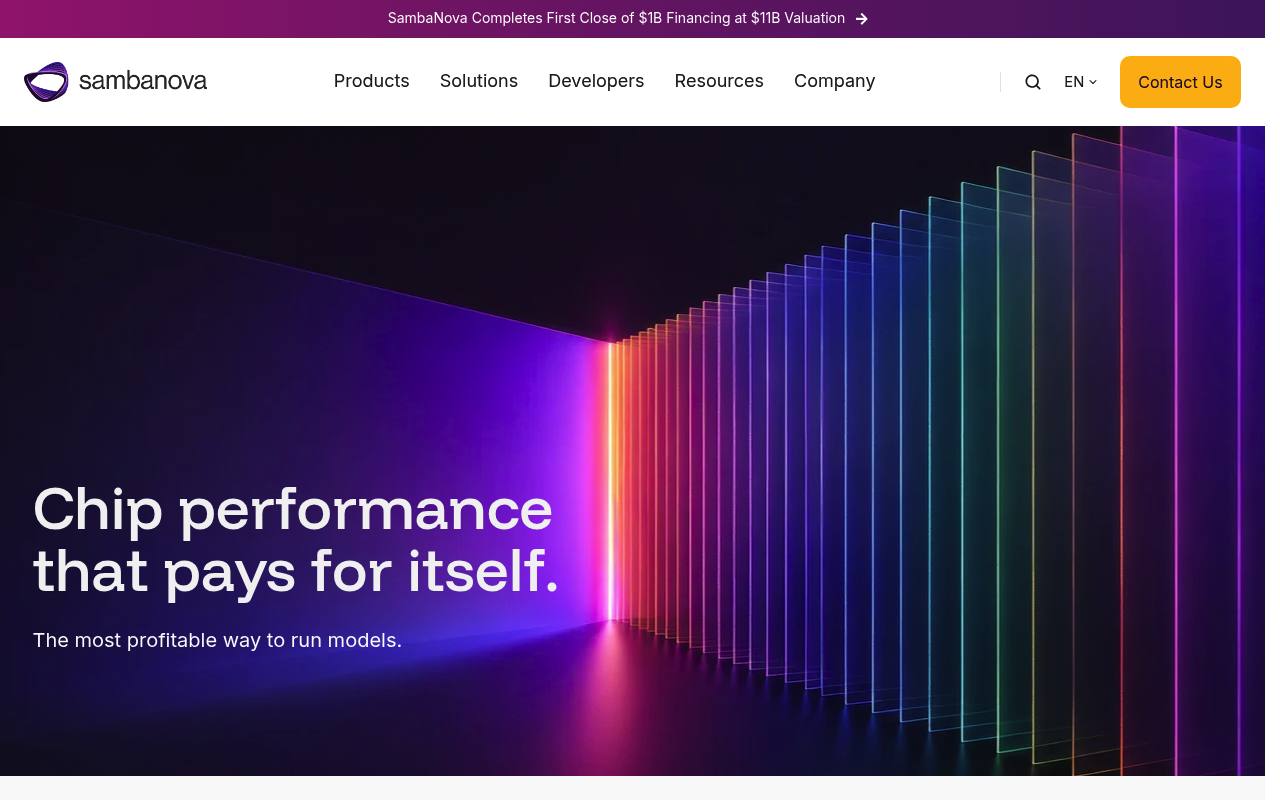Click the yellow Contact Us button

pos(1180,82)
